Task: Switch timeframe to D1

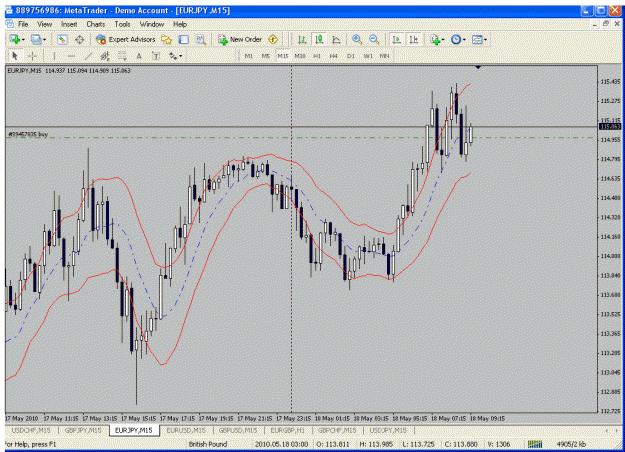Action: pyautogui.click(x=351, y=56)
